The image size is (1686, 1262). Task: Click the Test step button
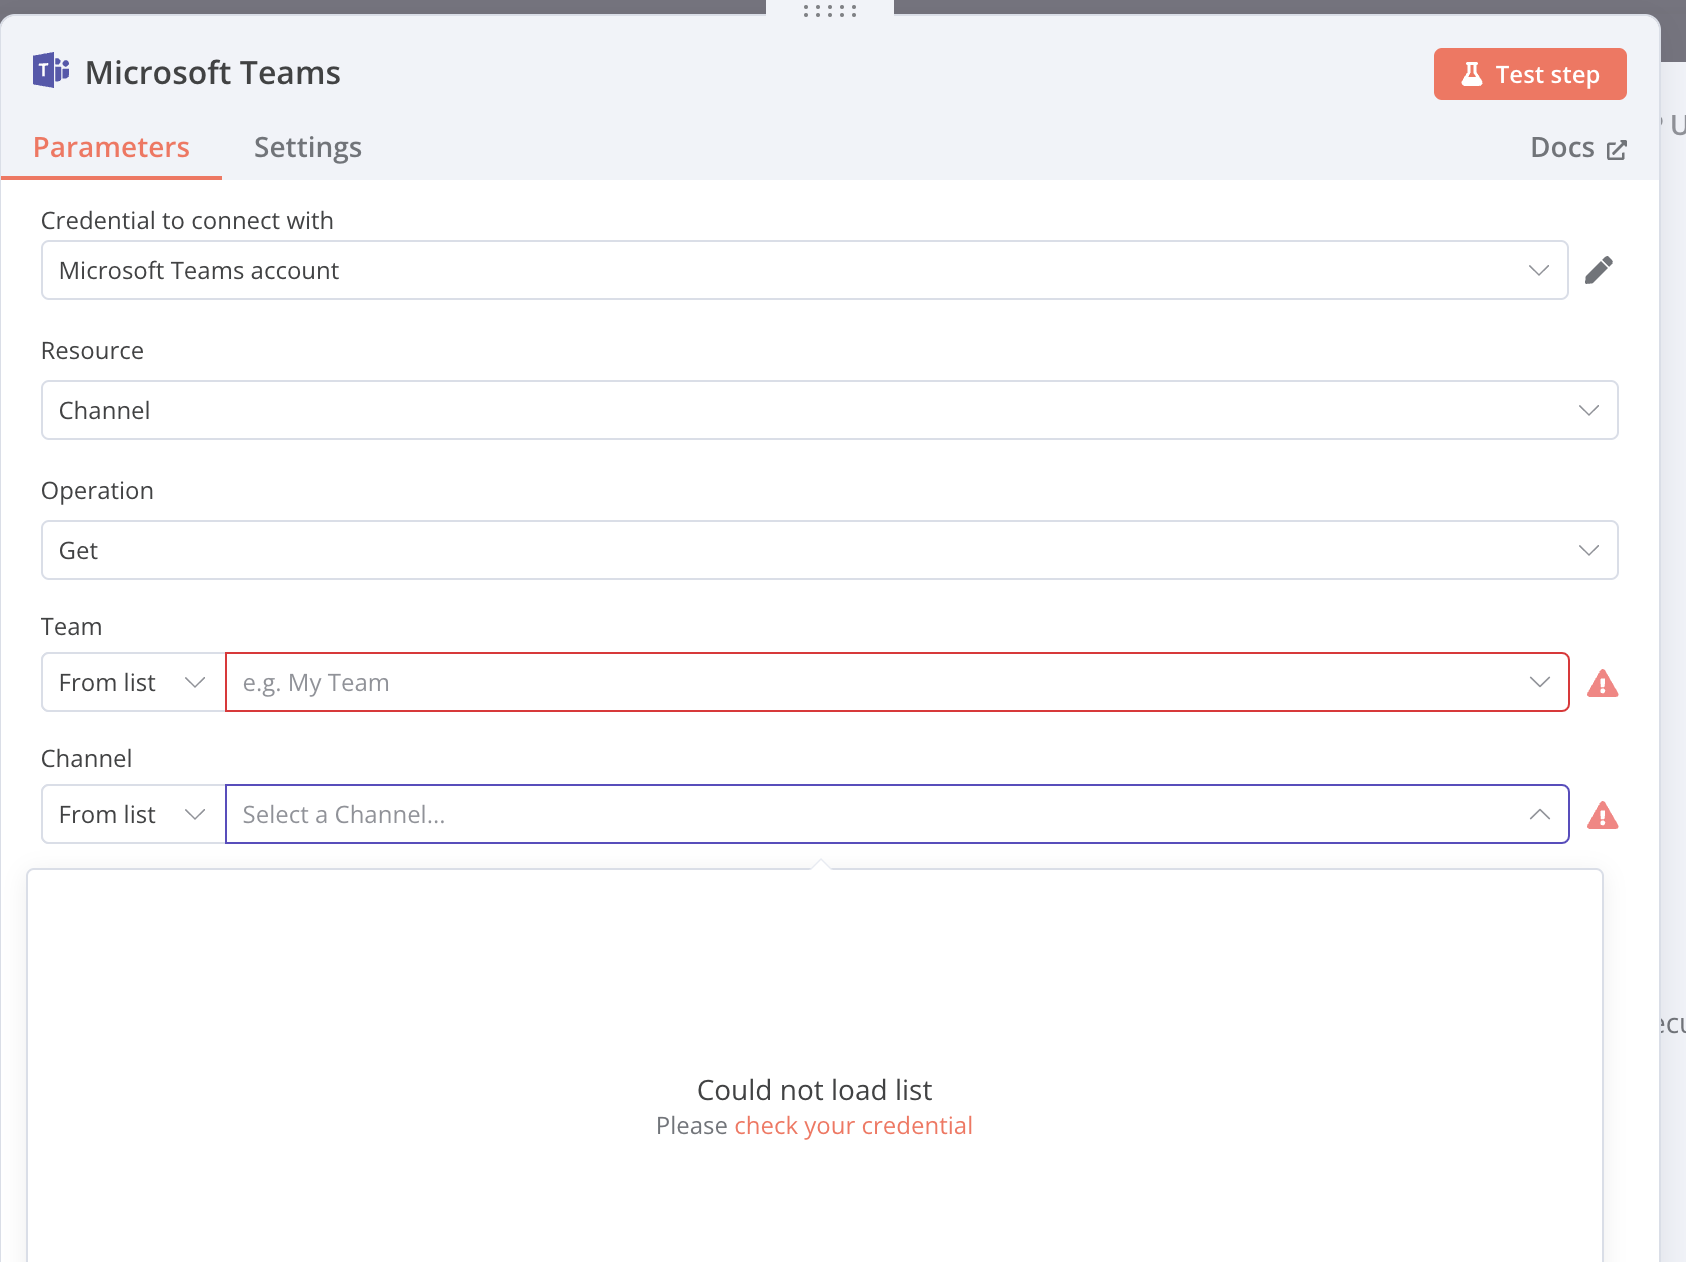(1530, 74)
